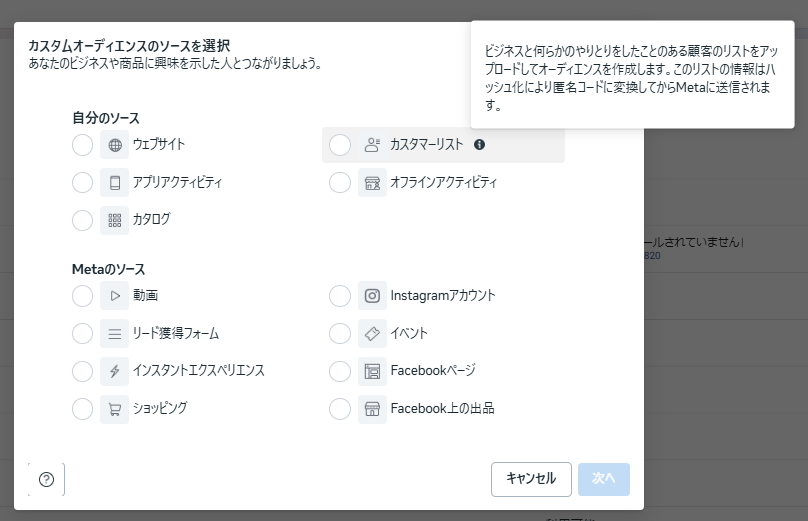Select the Facebook上の出品 radio button
808x521 pixels.
[340, 408]
